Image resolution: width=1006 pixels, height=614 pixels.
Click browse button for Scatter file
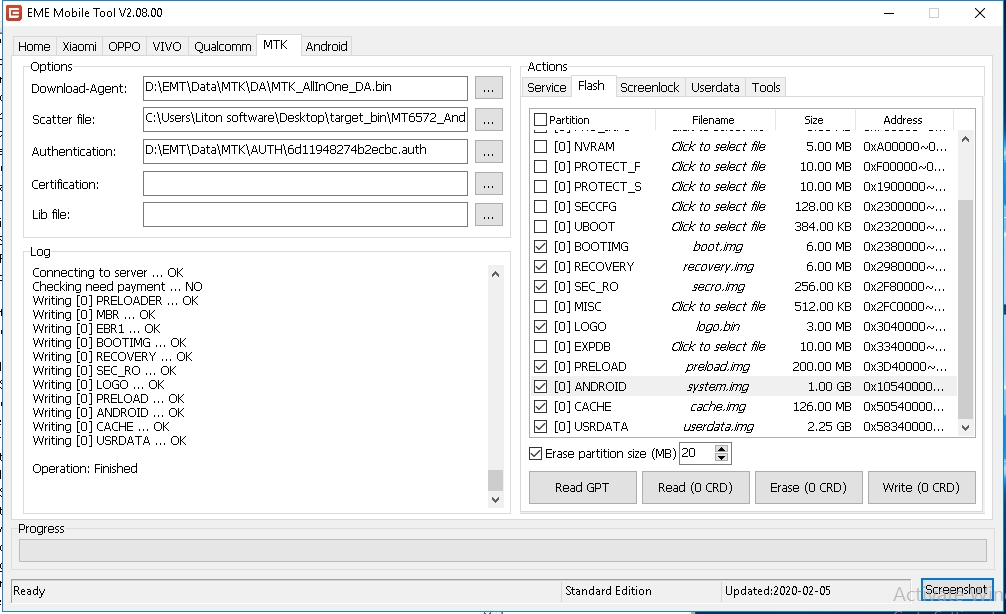pyautogui.click(x=488, y=120)
